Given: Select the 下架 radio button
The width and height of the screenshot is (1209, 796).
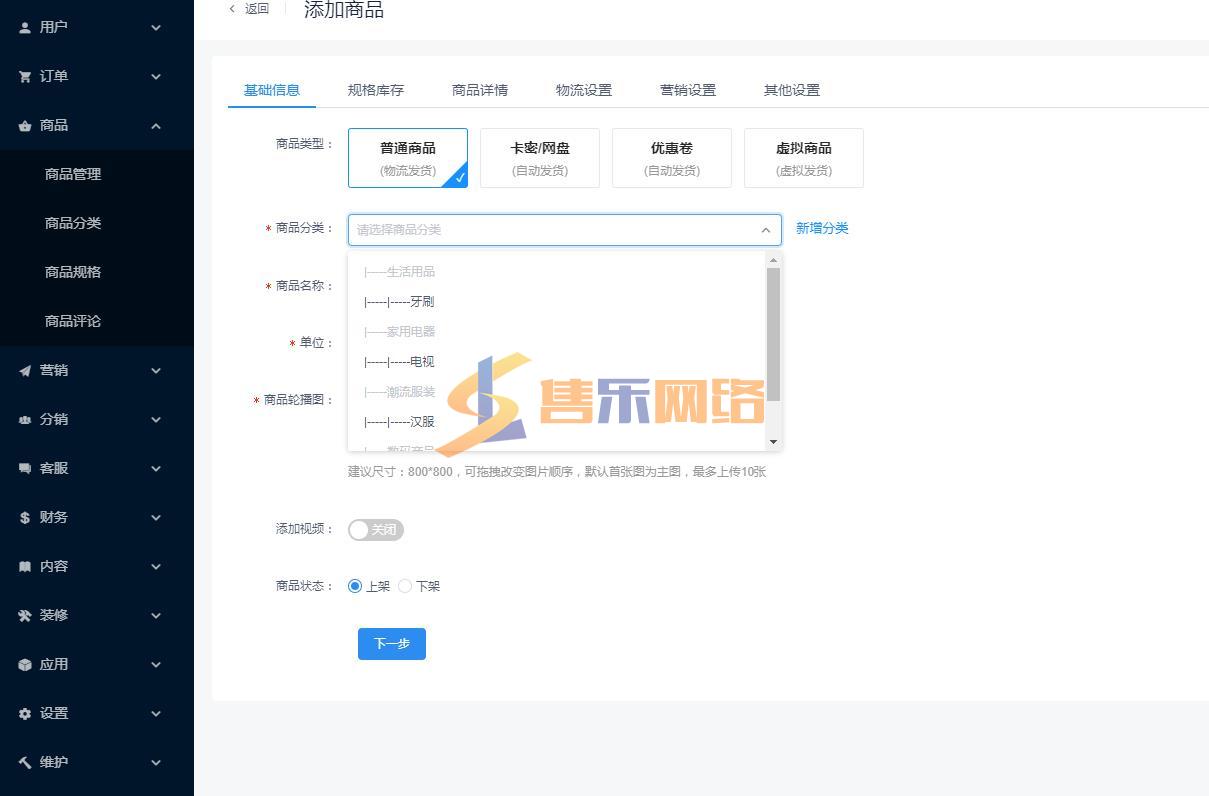Looking at the screenshot, I should click(405, 586).
